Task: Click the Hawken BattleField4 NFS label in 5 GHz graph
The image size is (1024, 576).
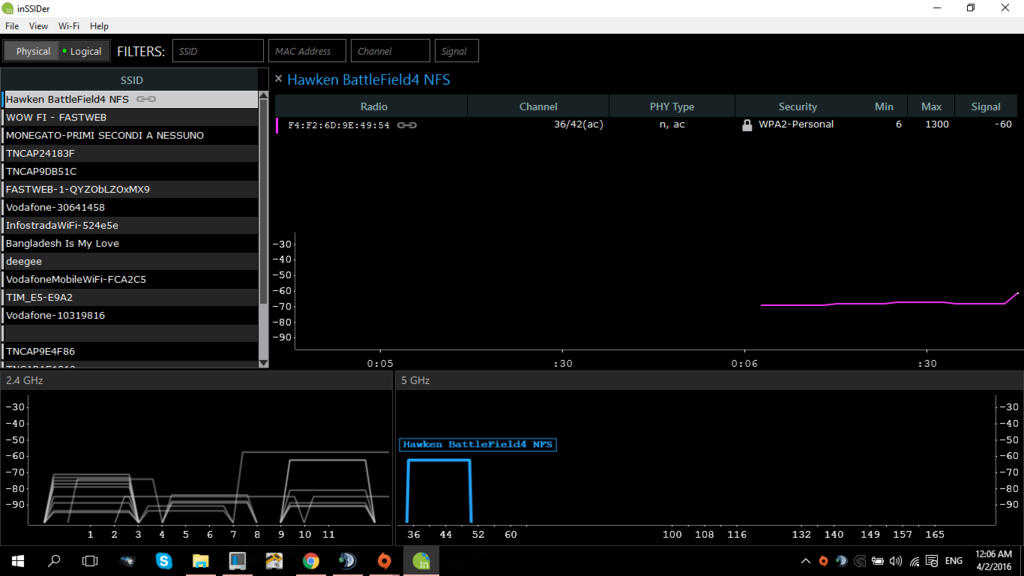Action: (x=477, y=444)
